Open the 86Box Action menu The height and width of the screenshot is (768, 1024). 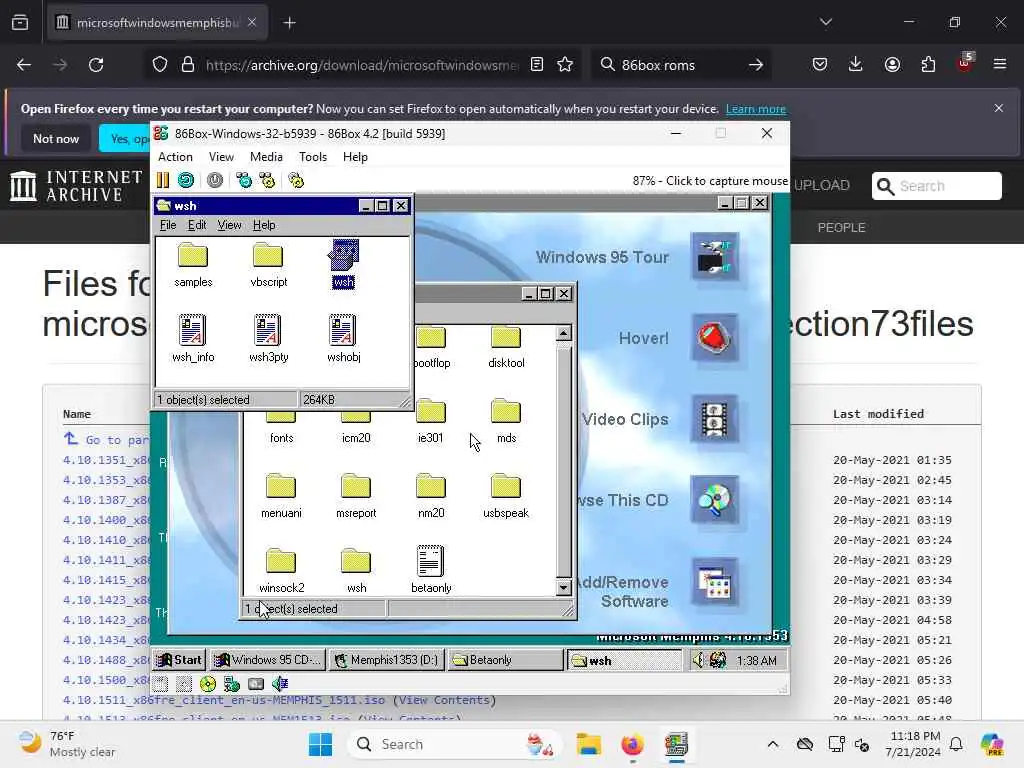point(175,157)
